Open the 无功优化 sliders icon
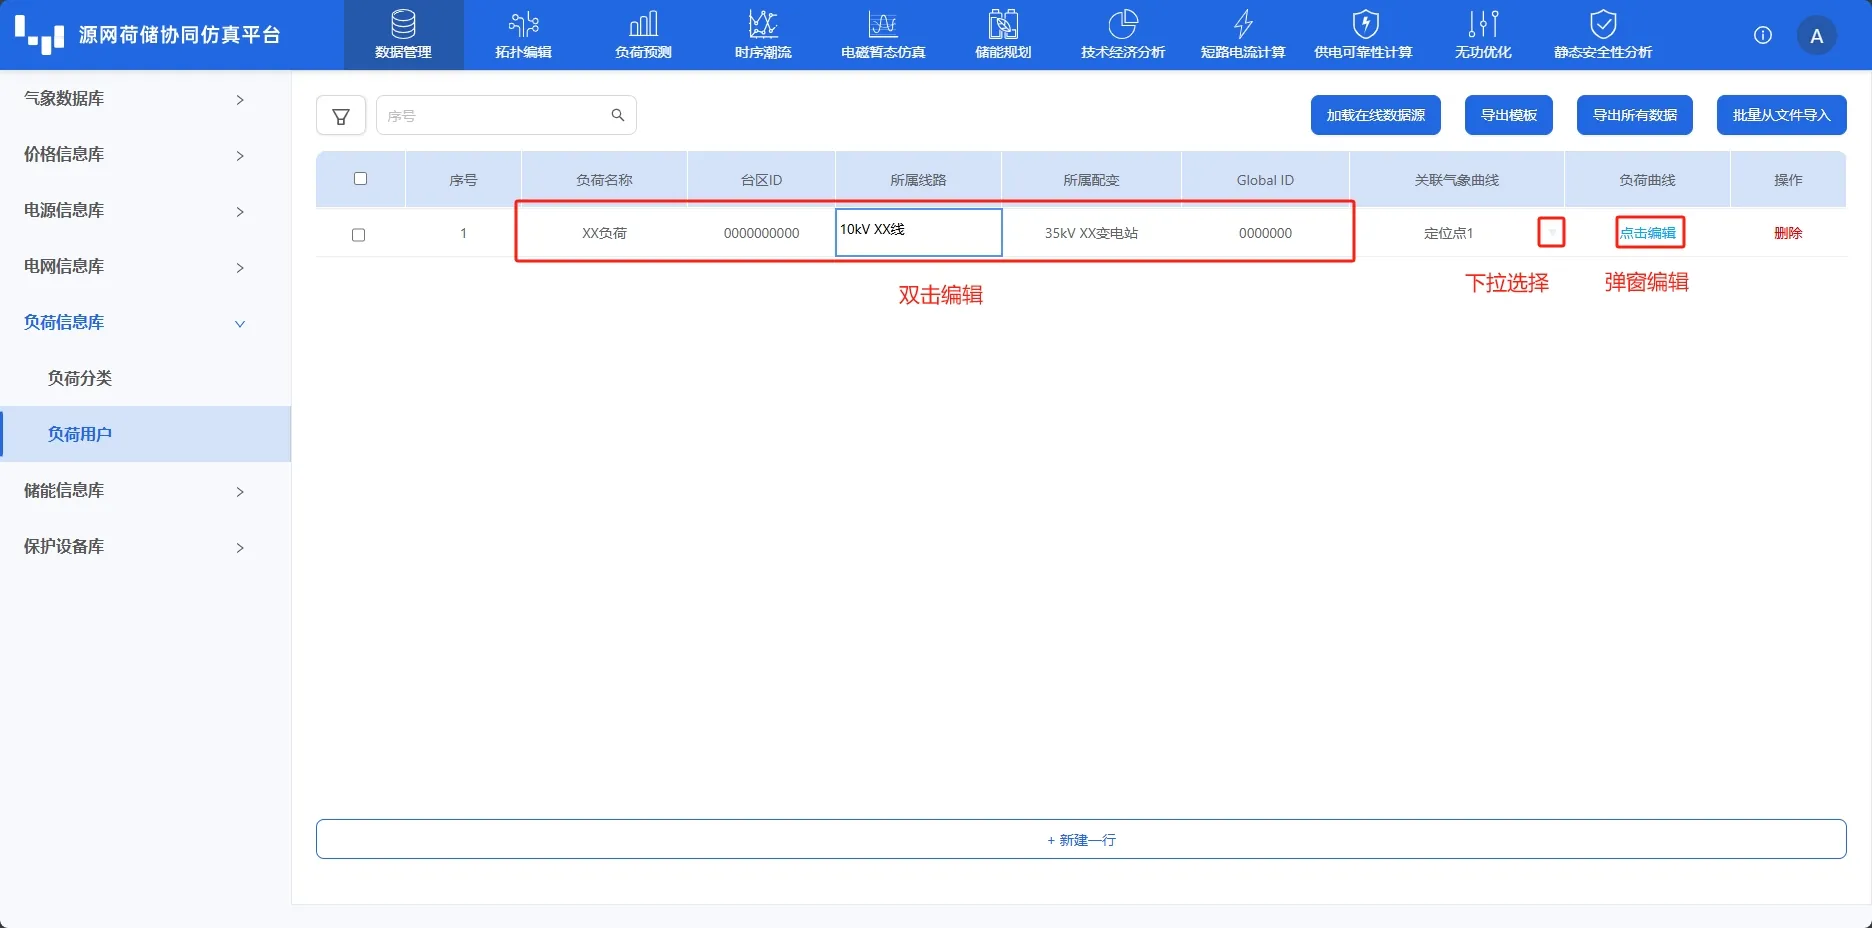The image size is (1872, 928). (x=1483, y=24)
